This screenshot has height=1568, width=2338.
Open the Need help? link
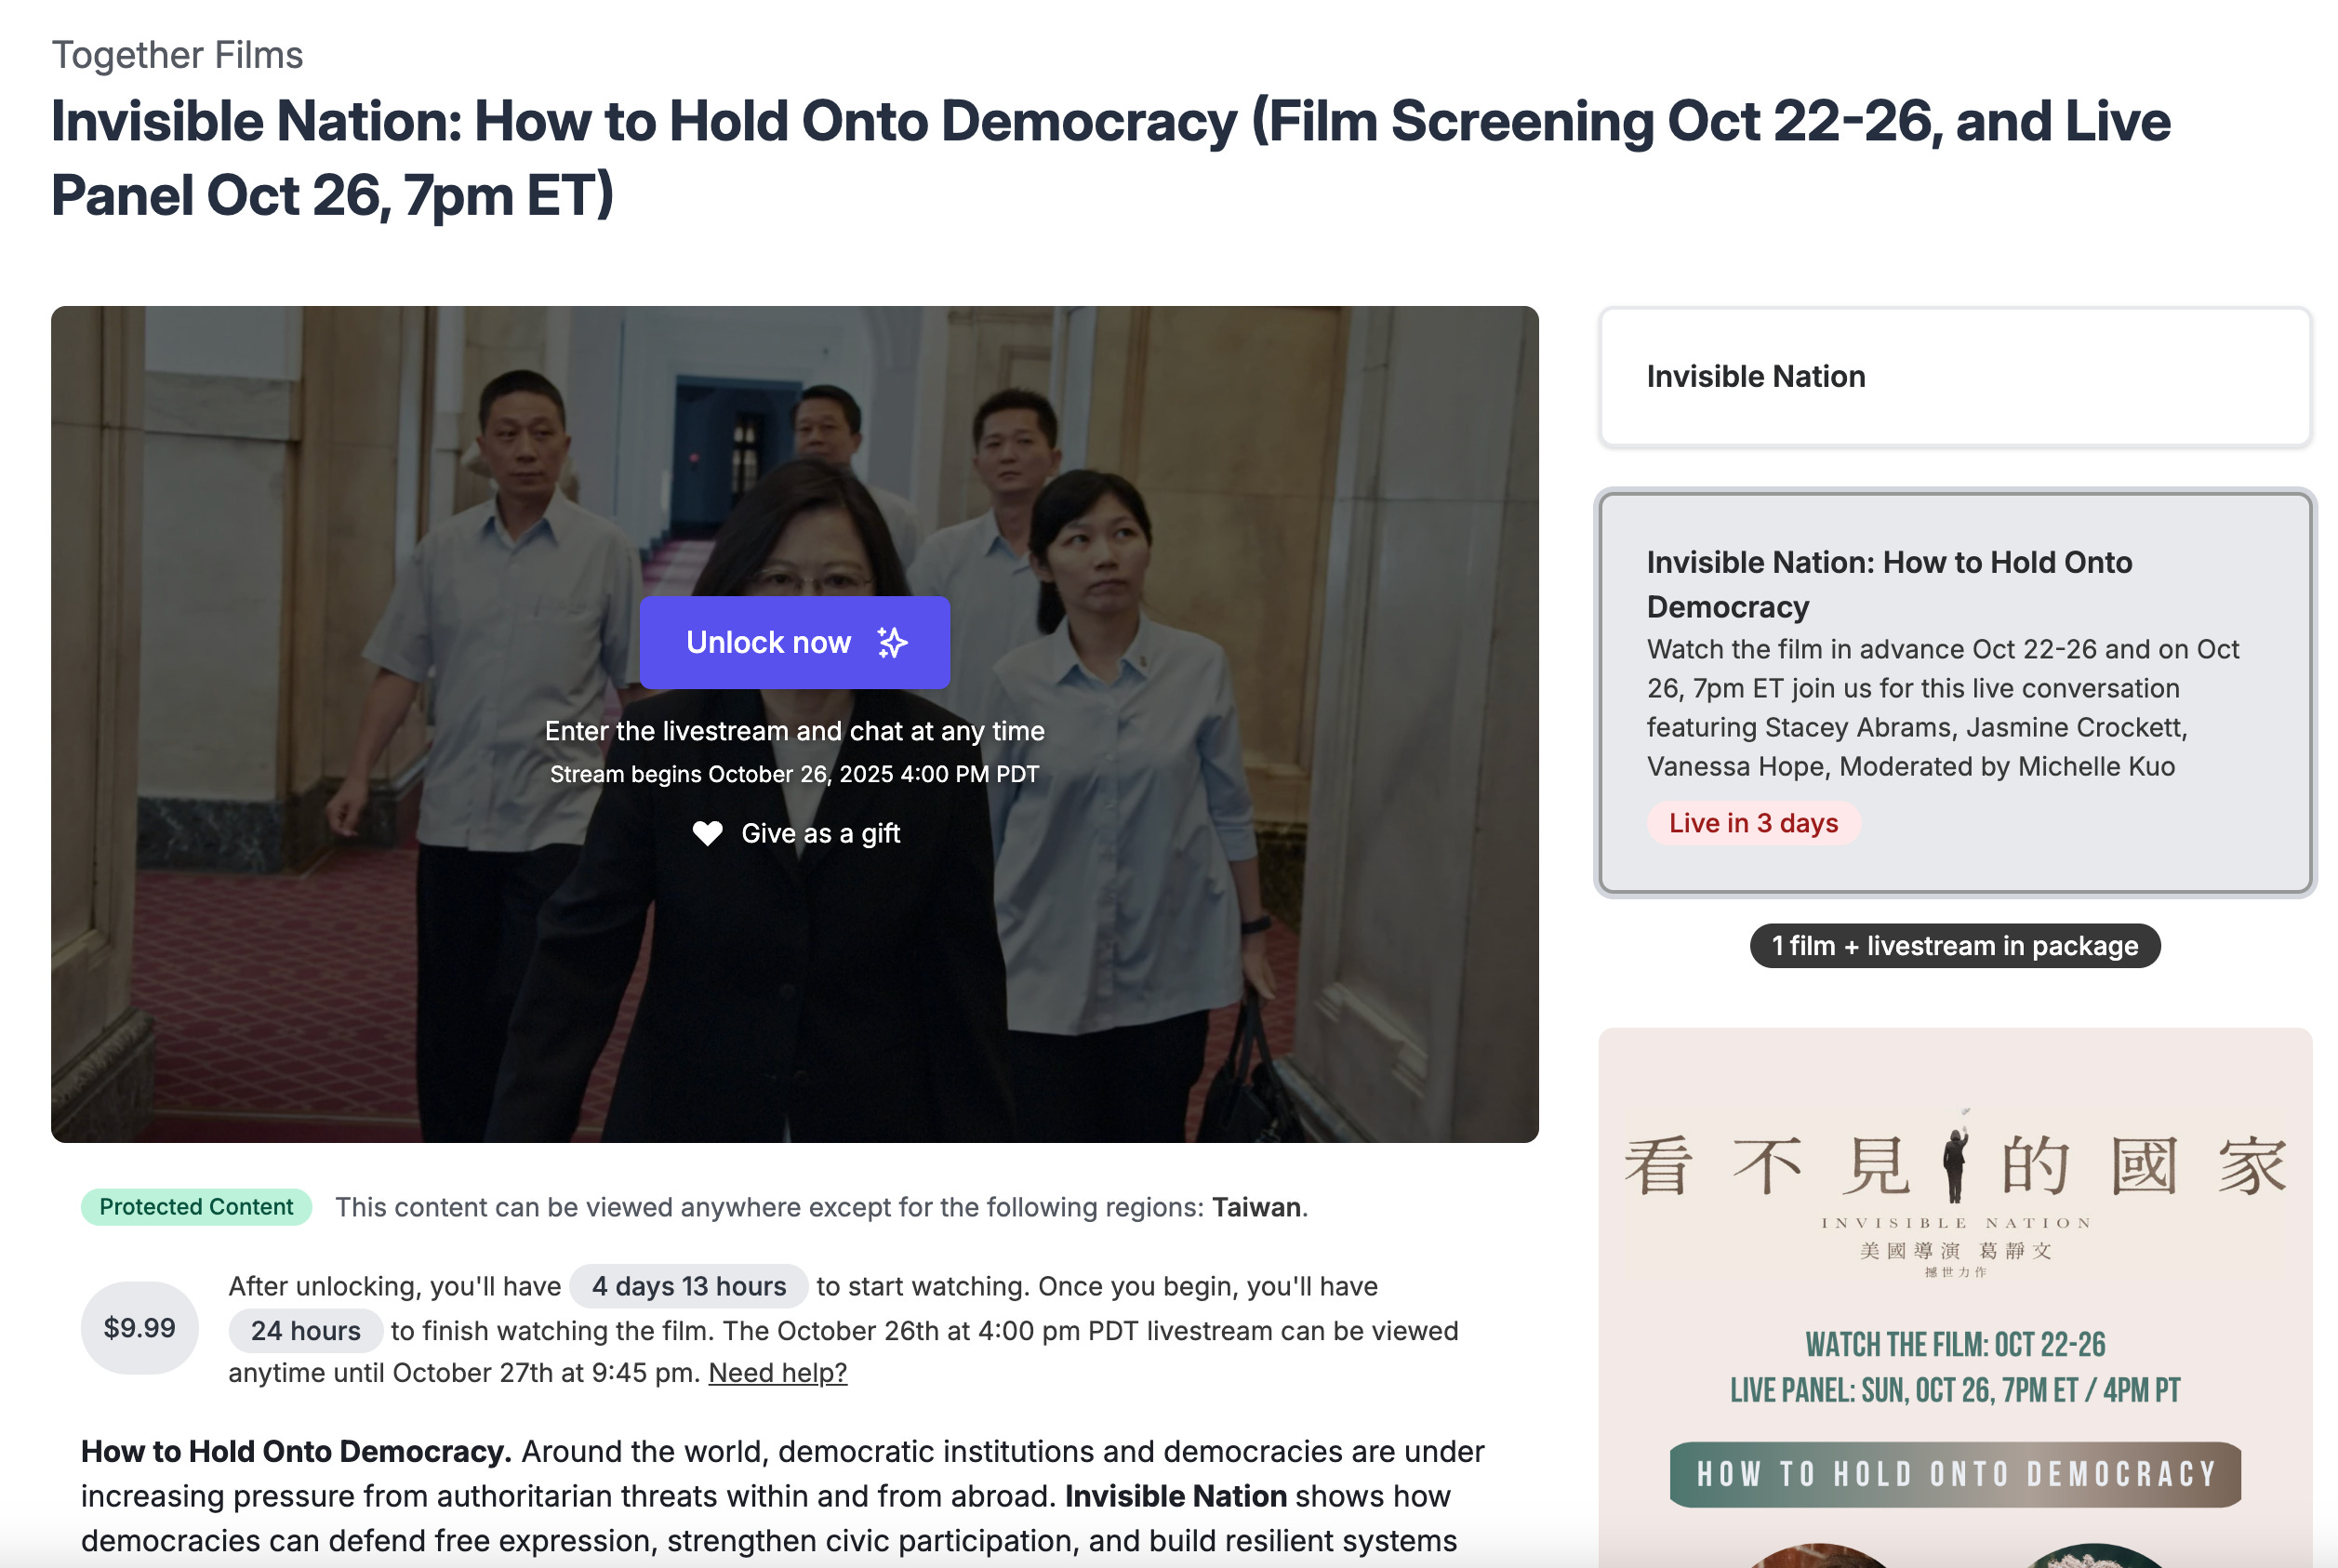(x=777, y=1373)
